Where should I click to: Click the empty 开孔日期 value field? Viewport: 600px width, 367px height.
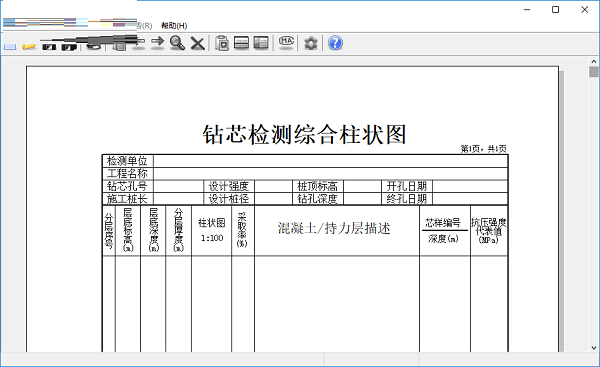tap(470, 186)
